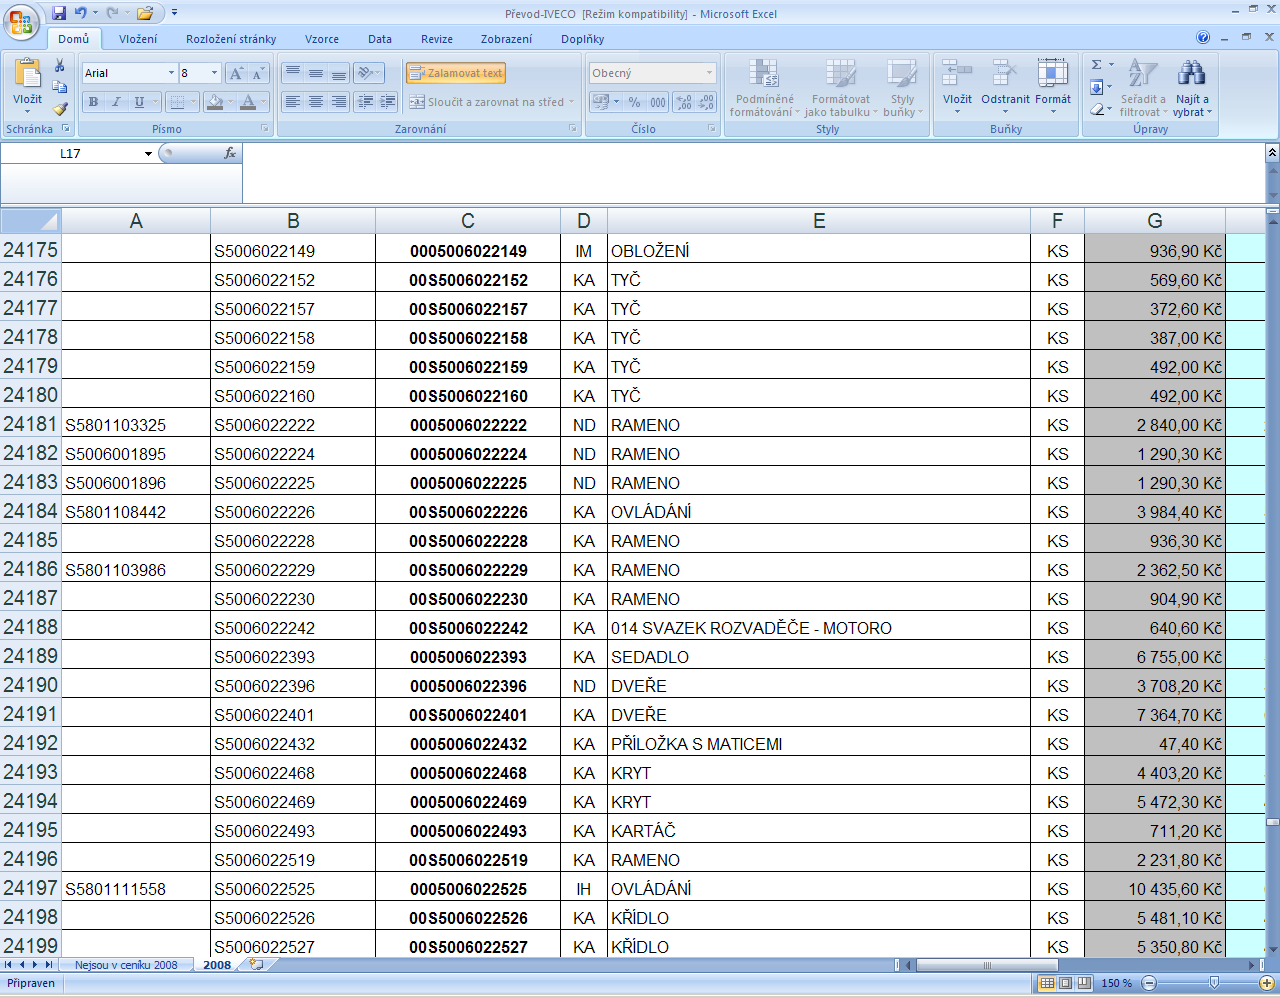Apply the accounting currency format
Screen dimensions: 1280x998
(600, 102)
